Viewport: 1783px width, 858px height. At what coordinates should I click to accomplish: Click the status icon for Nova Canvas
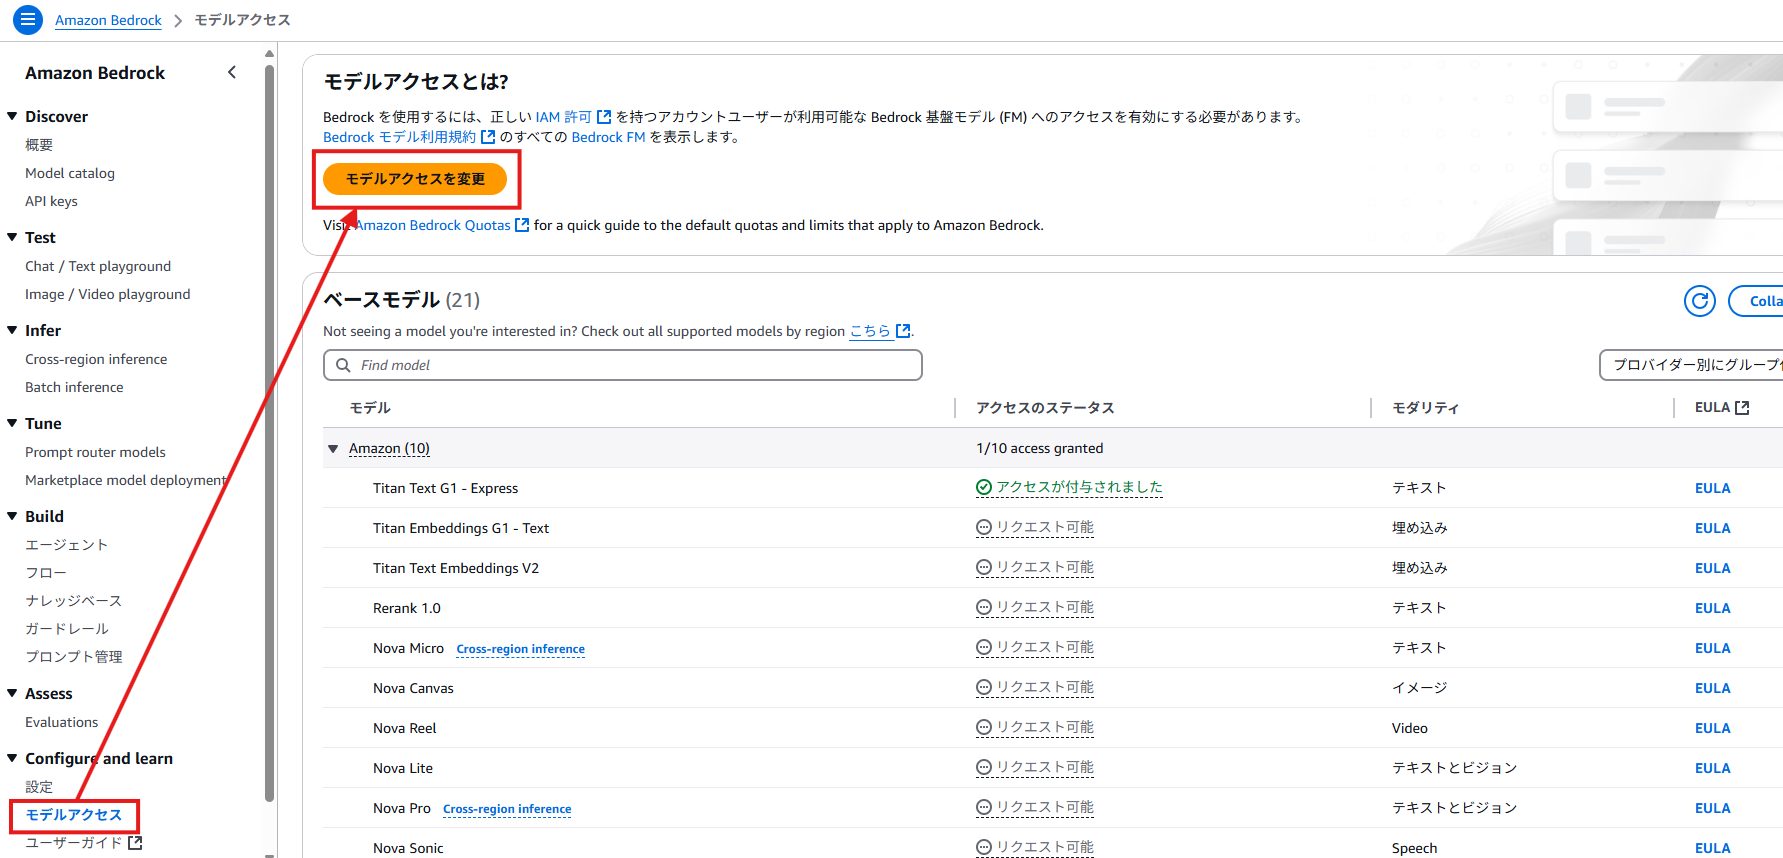pos(984,687)
